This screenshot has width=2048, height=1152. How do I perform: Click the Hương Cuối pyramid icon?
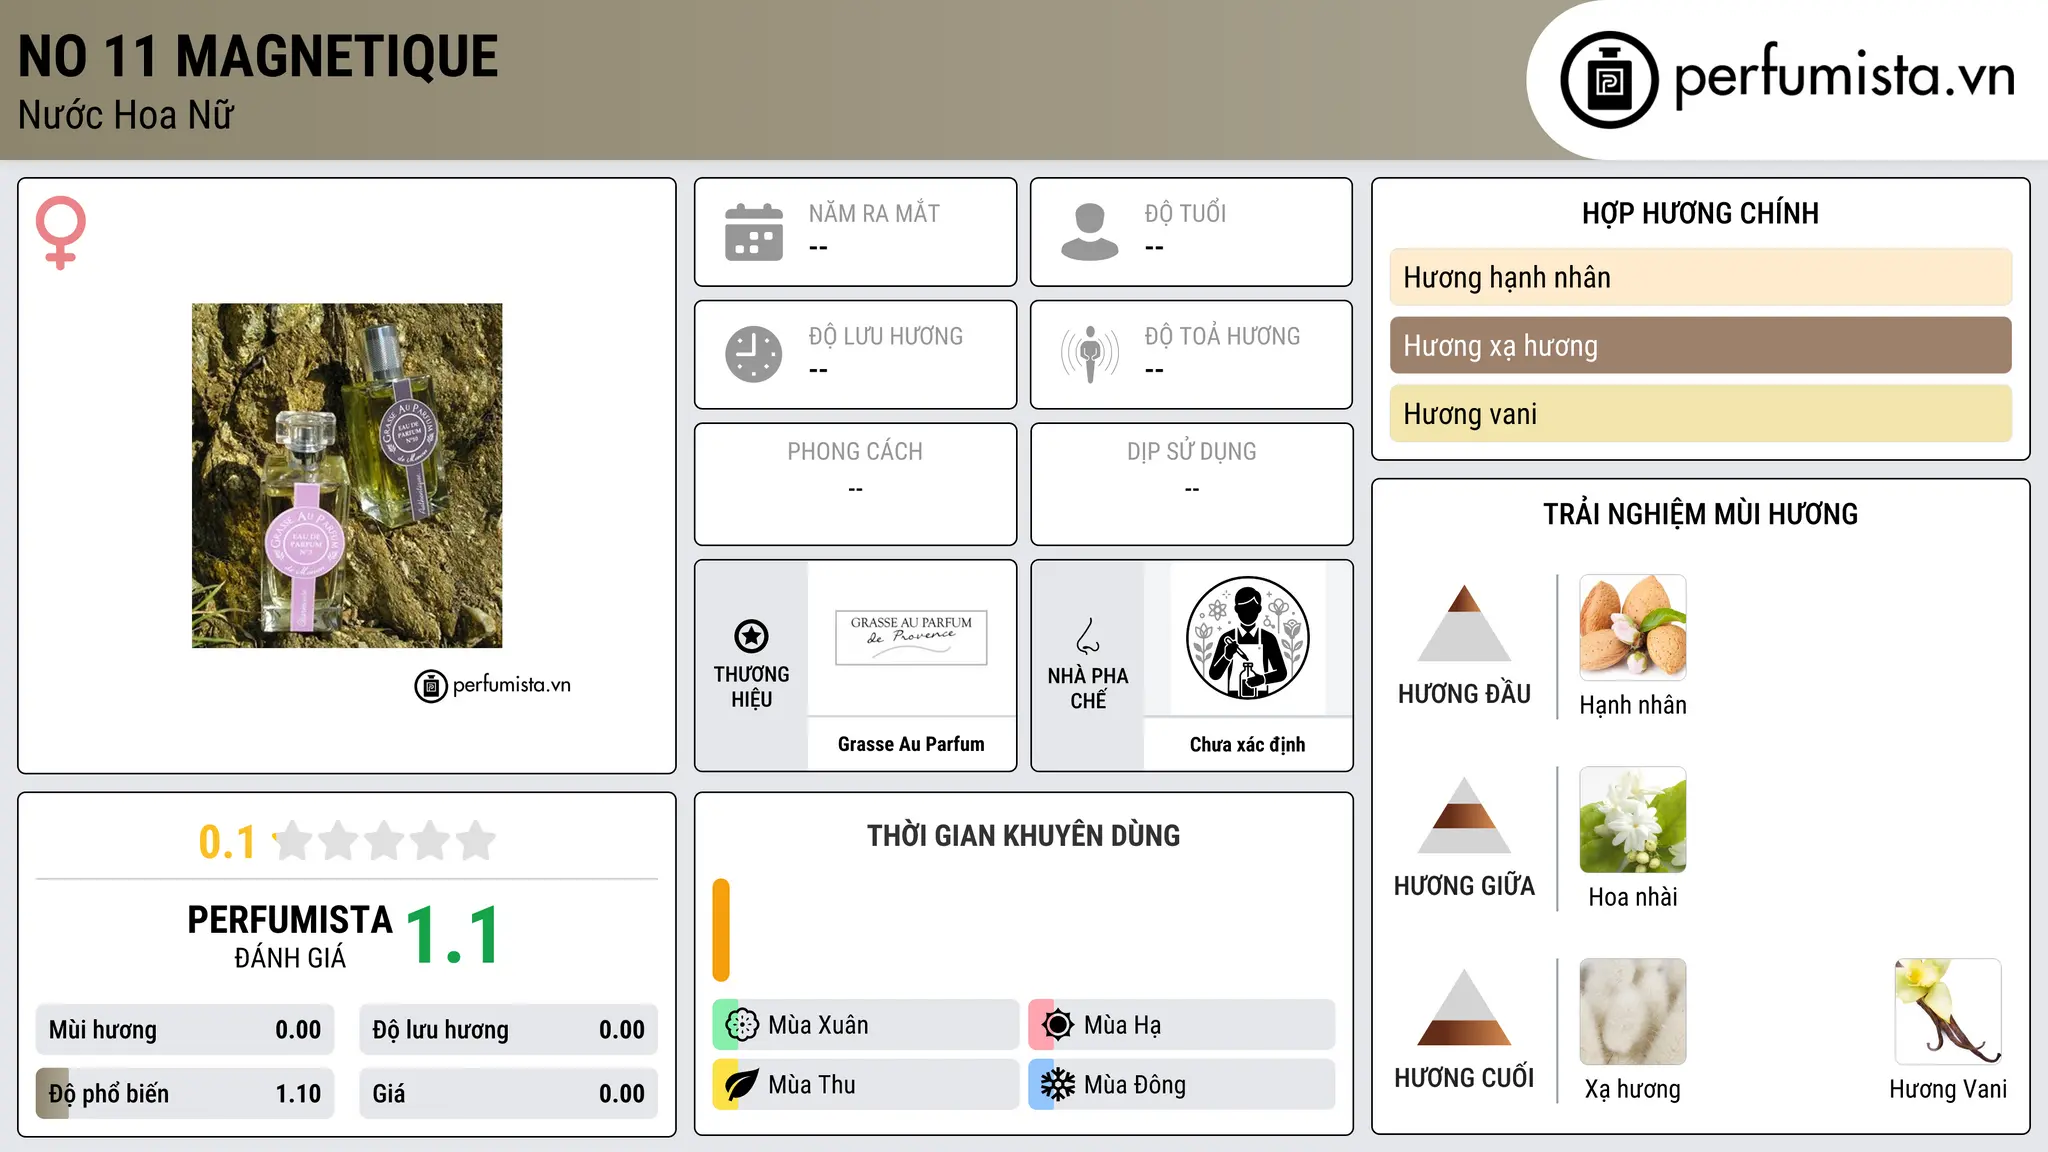[1464, 1007]
